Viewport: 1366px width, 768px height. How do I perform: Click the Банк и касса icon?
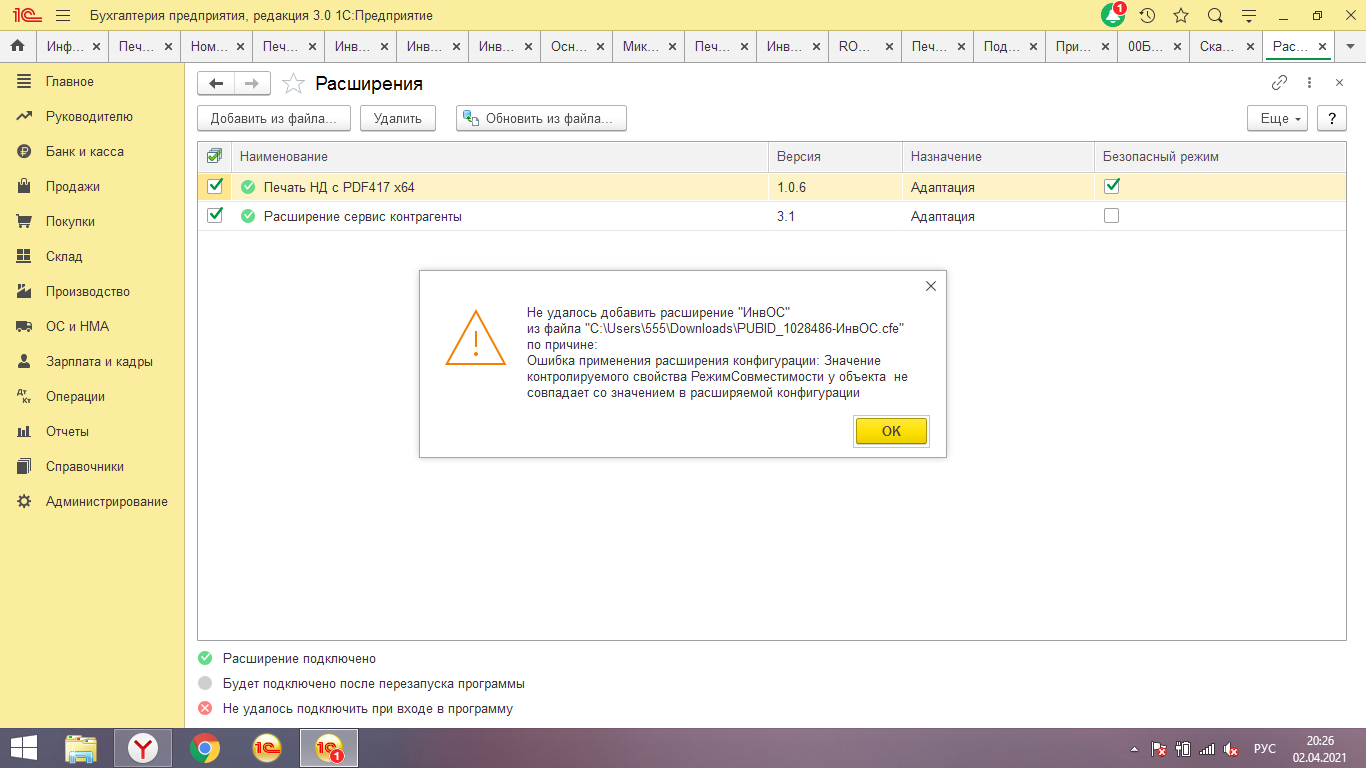pyautogui.click(x=25, y=151)
